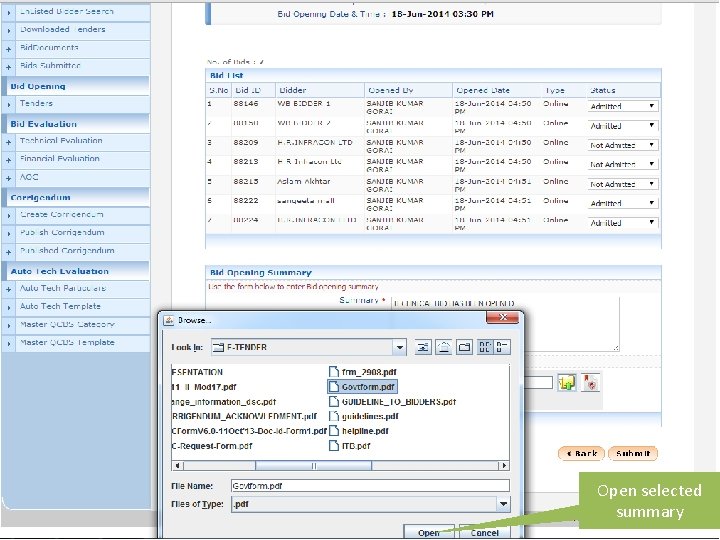Expand the BidDocuments sidebar item

click(8, 49)
